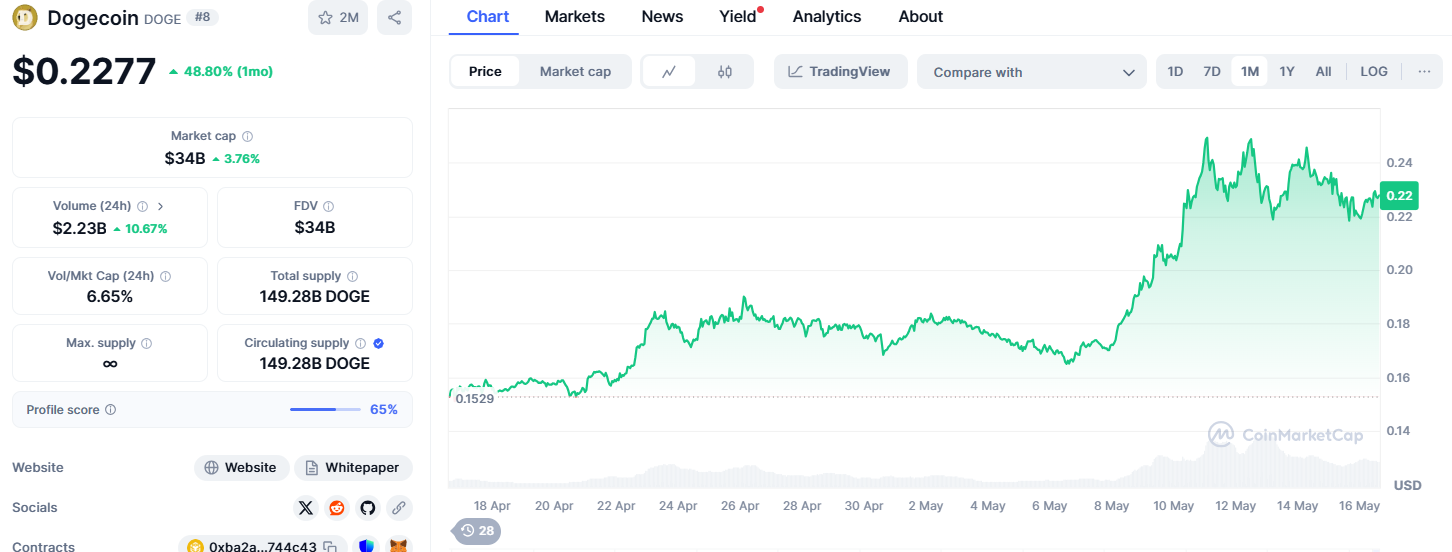This screenshot has width=1452, height=552.
Task: Switch to candlestick chart icon
Action: click(725, 72)
